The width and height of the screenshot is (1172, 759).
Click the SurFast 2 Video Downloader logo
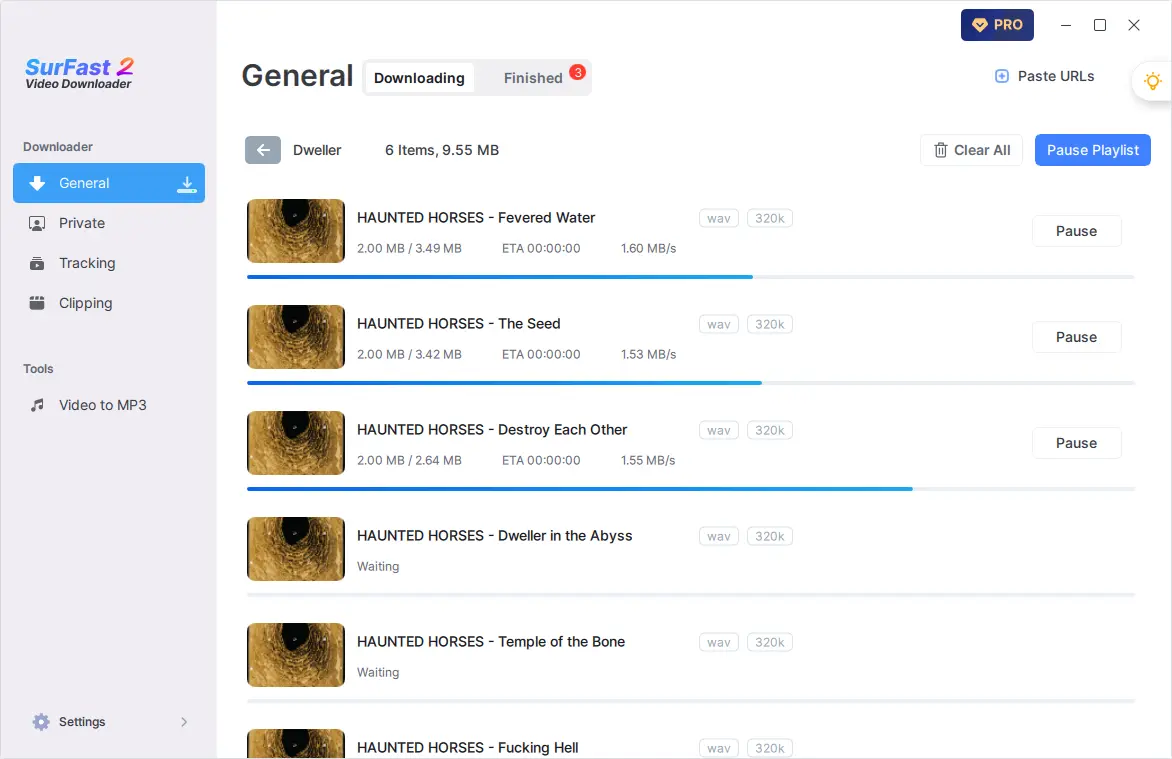coord(79,73)
